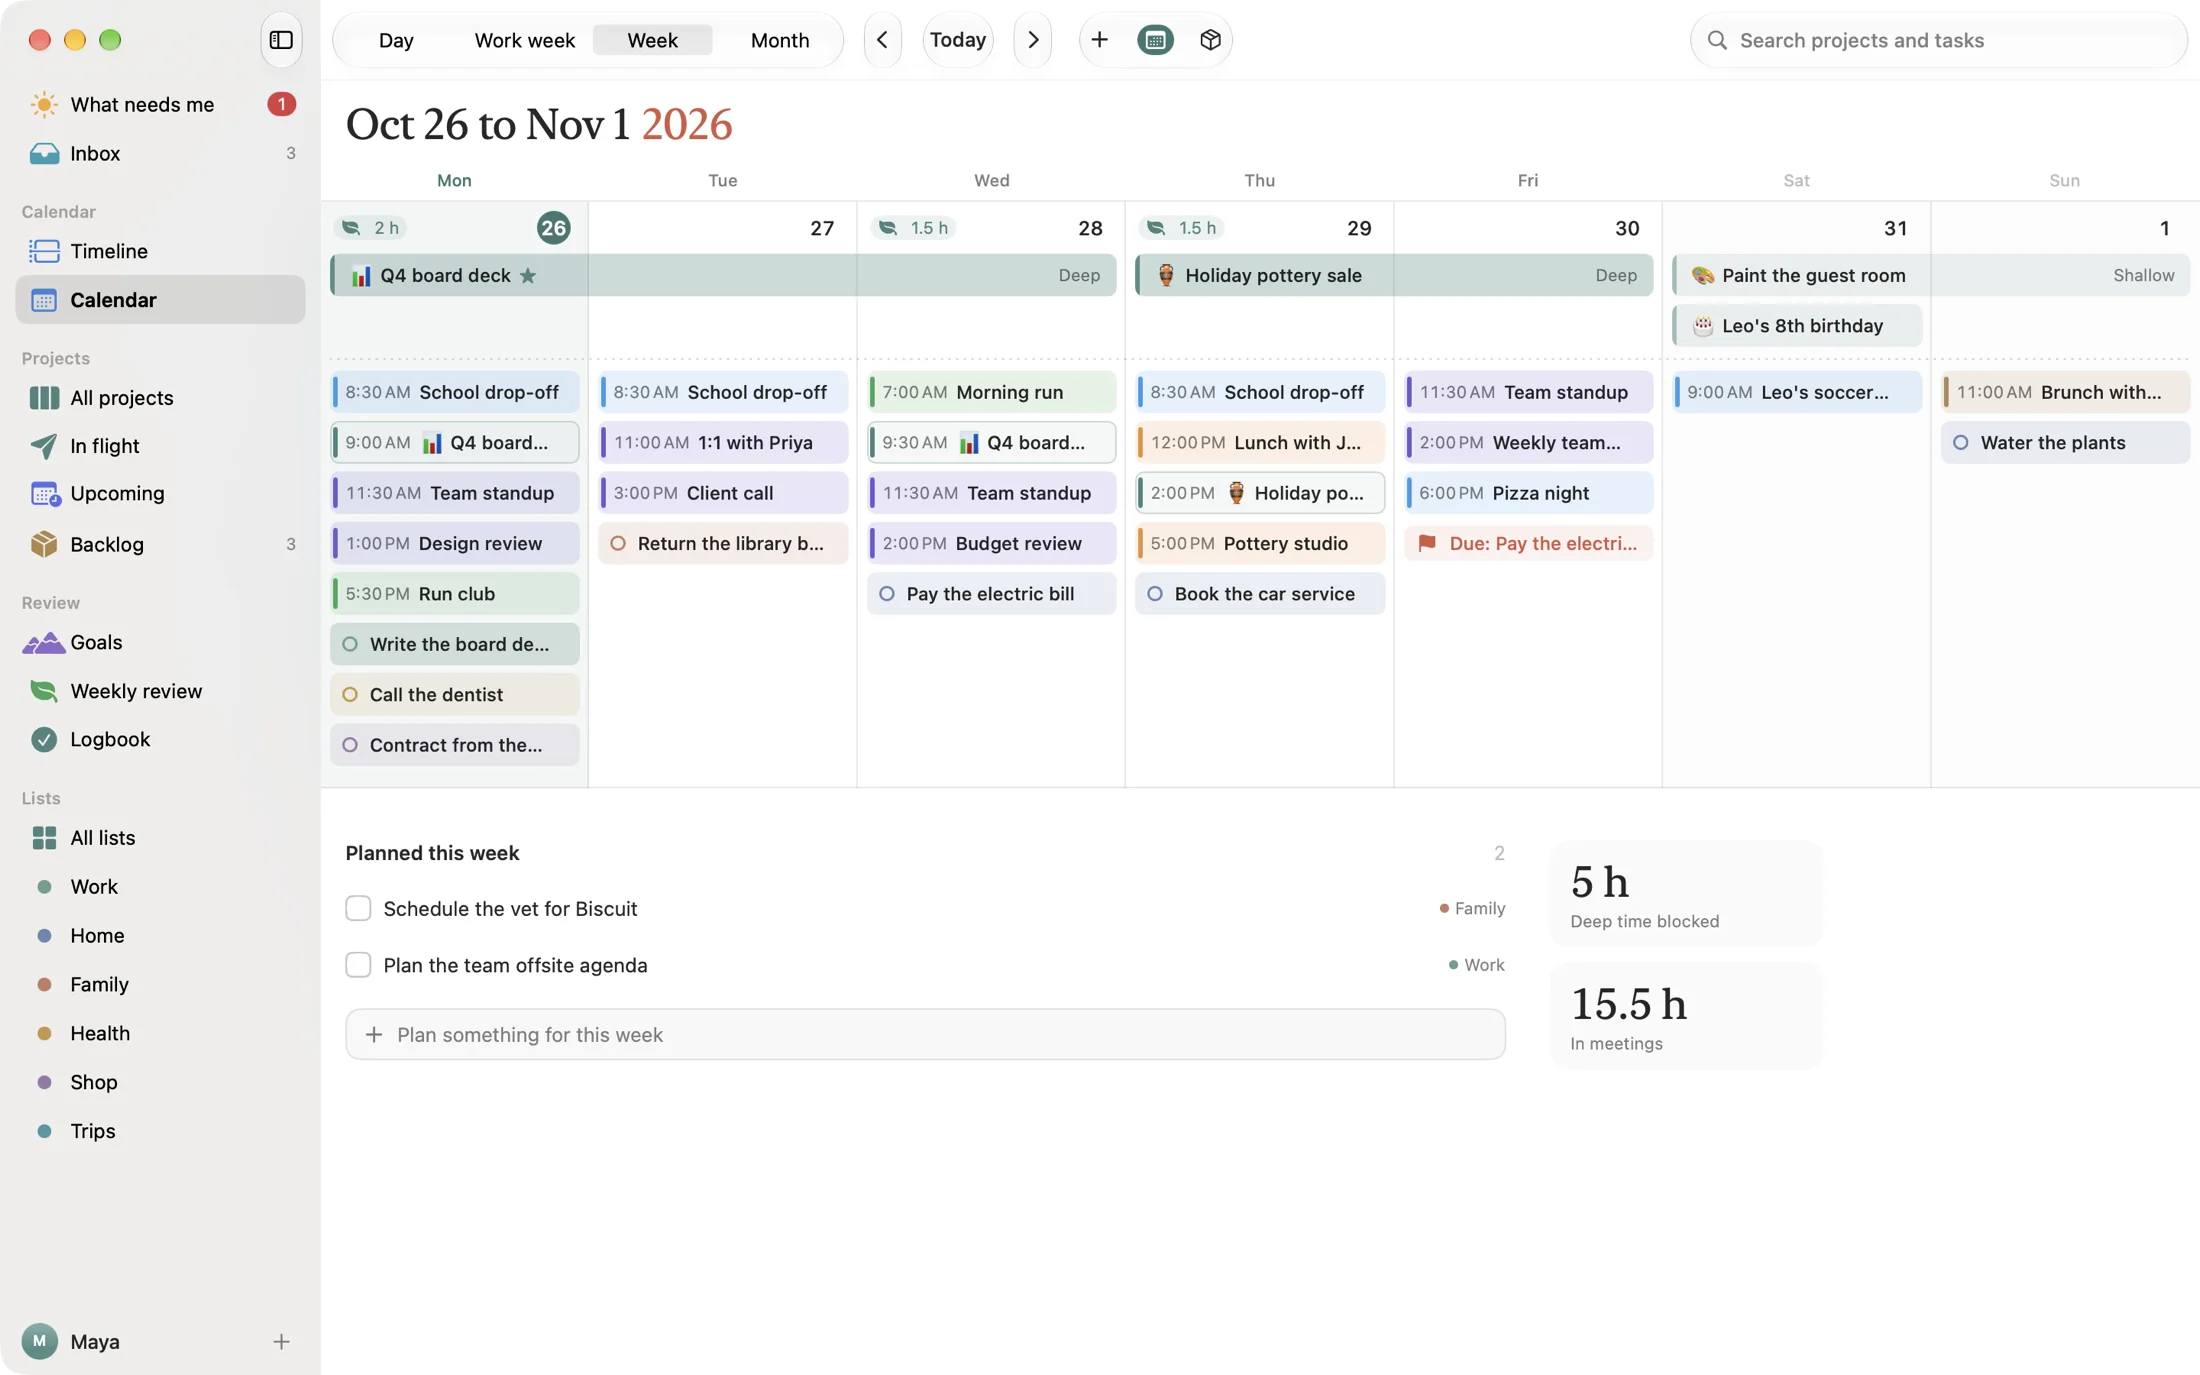Open 1:1 with Priya event
The height and width of the screenshot is (1375, 2200).
coord(723,442)
